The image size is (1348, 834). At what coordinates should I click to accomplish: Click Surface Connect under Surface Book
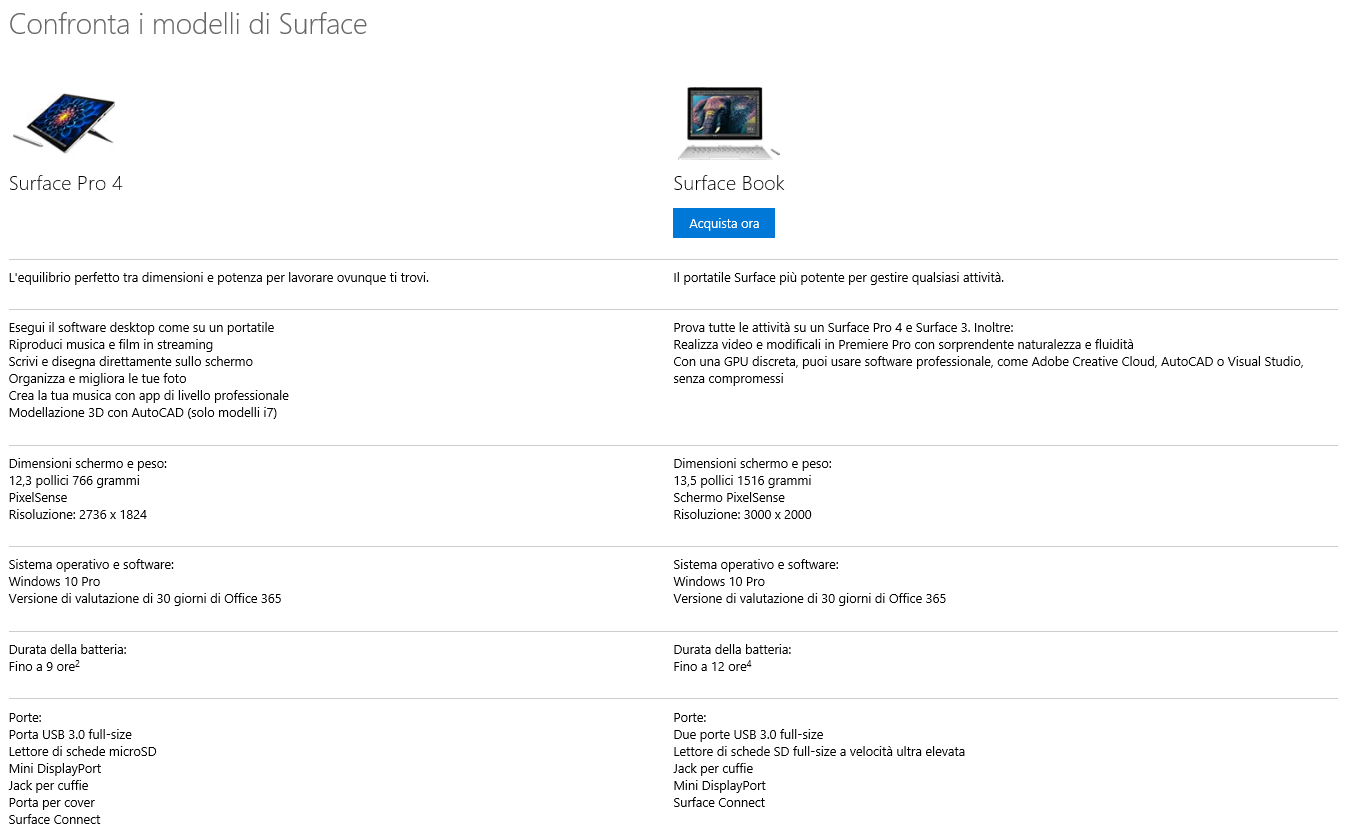click(x=719, y=803)
